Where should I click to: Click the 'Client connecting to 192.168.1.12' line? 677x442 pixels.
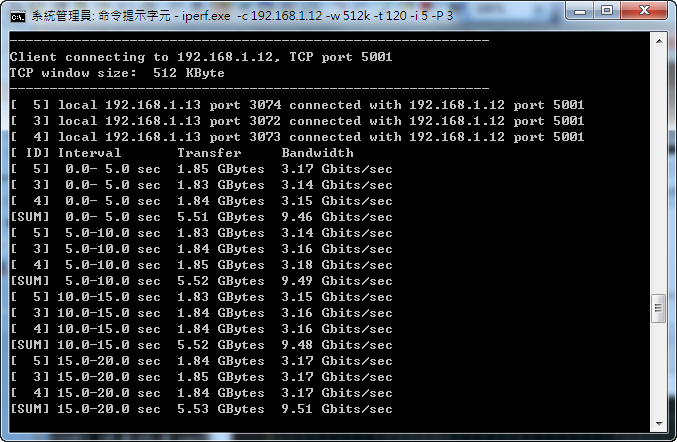201,57
